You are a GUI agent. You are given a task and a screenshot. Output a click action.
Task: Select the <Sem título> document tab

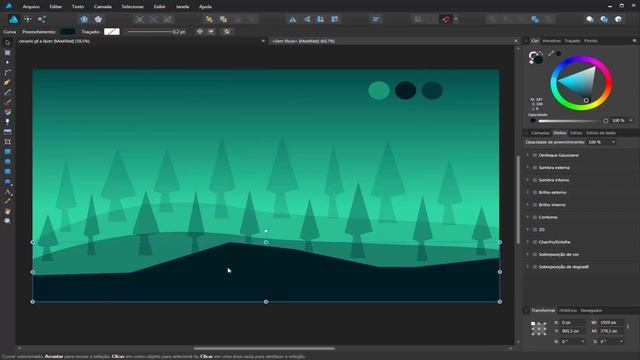coord(303,41)
